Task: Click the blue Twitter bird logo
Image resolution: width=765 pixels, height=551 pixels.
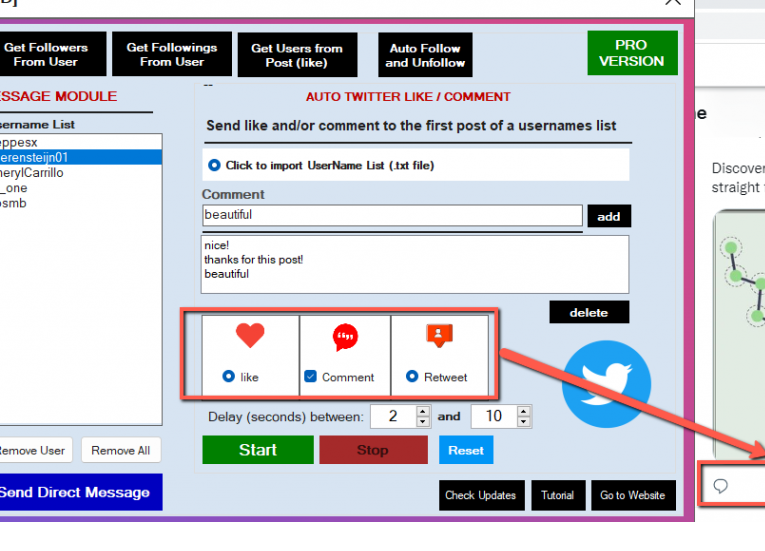Action: tap(606, 385)
